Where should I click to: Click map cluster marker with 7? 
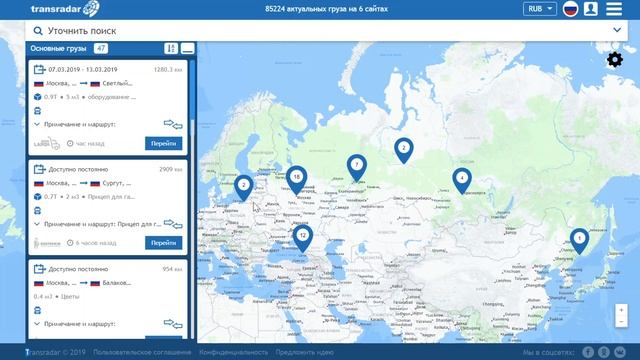click(x=357, y=168)
